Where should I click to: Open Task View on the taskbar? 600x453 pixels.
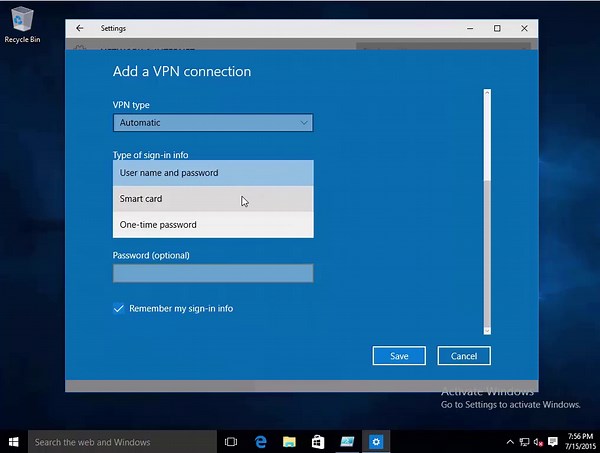[x=231, y=442]
